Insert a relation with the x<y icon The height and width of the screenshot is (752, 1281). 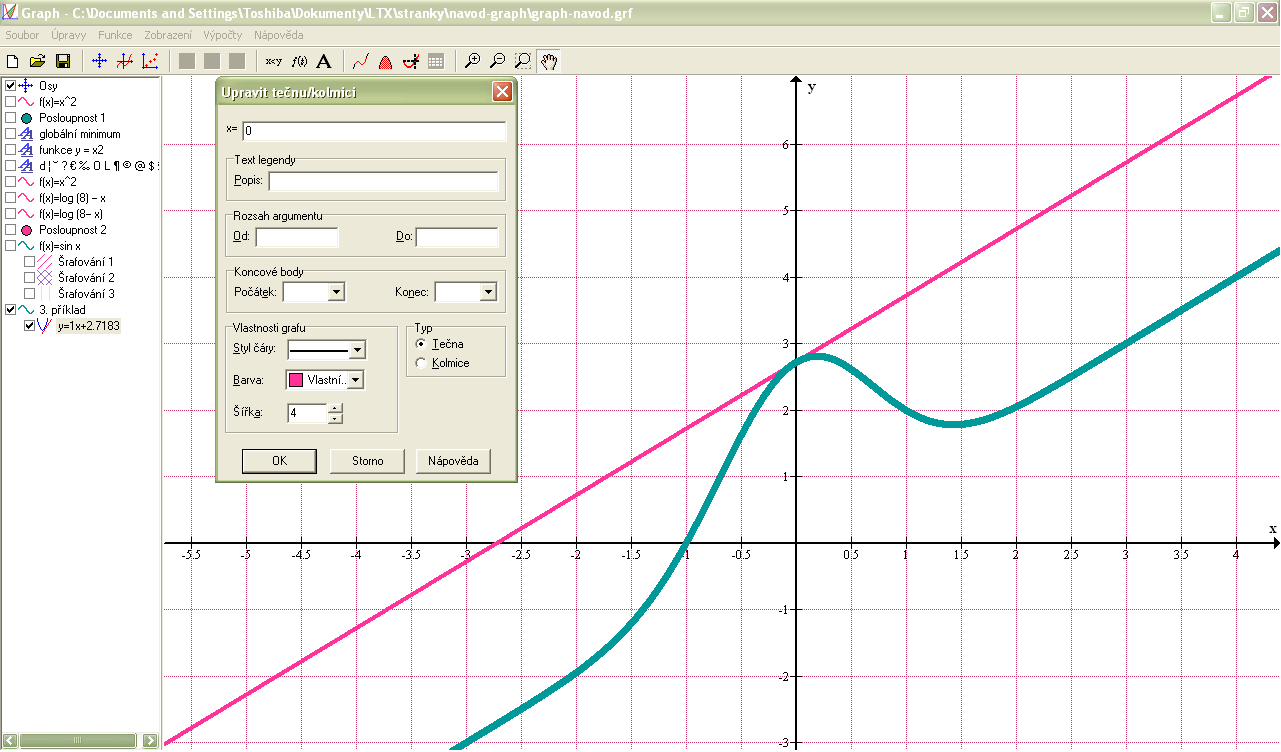(273, 61)
